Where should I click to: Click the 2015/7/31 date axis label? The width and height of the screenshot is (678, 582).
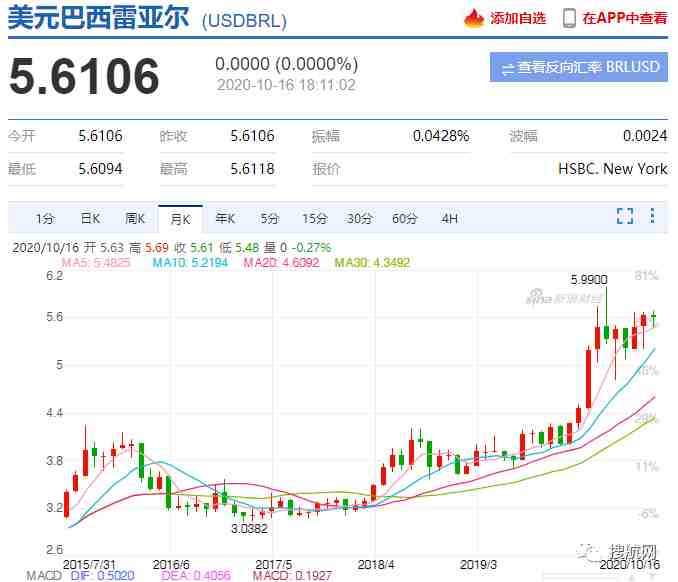pyautogui.click(x=89, y=564)
